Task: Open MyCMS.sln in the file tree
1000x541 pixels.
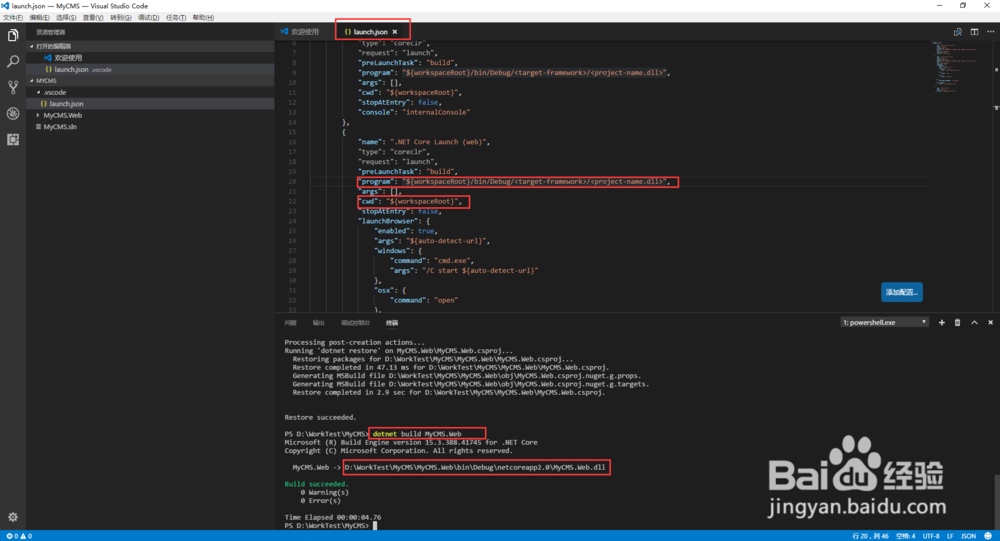Action: pyautogui.click(x=151, y=127)
